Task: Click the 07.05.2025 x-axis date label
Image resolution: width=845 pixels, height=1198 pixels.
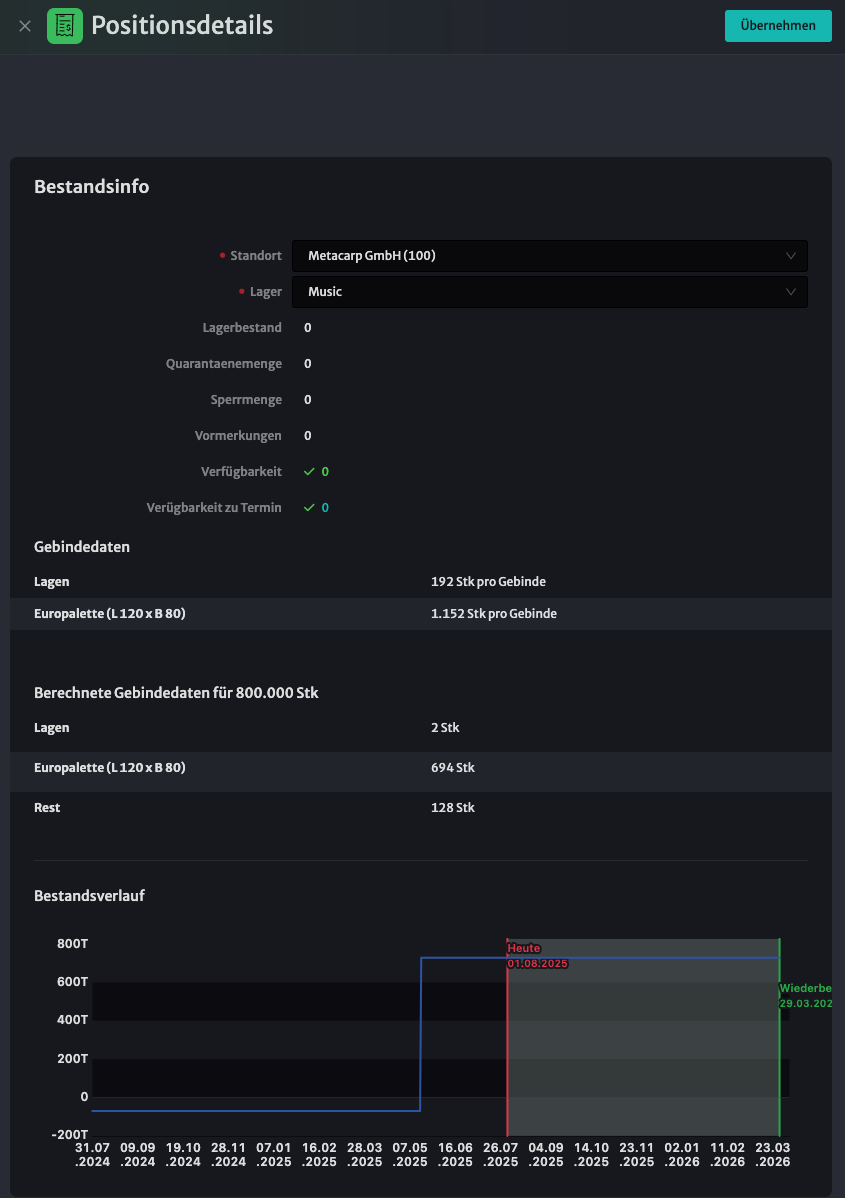Action: (x=410, y=1154)
